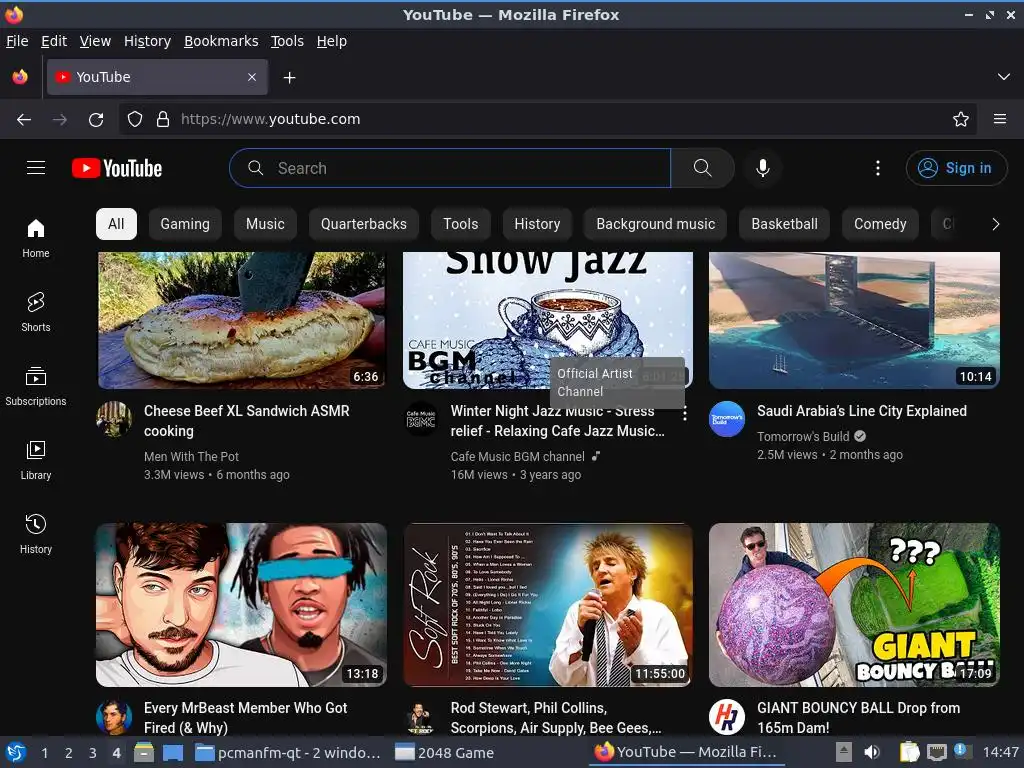Open action menu for Winter Night Jazz video

pyautogui.click(x=684, y=413)
